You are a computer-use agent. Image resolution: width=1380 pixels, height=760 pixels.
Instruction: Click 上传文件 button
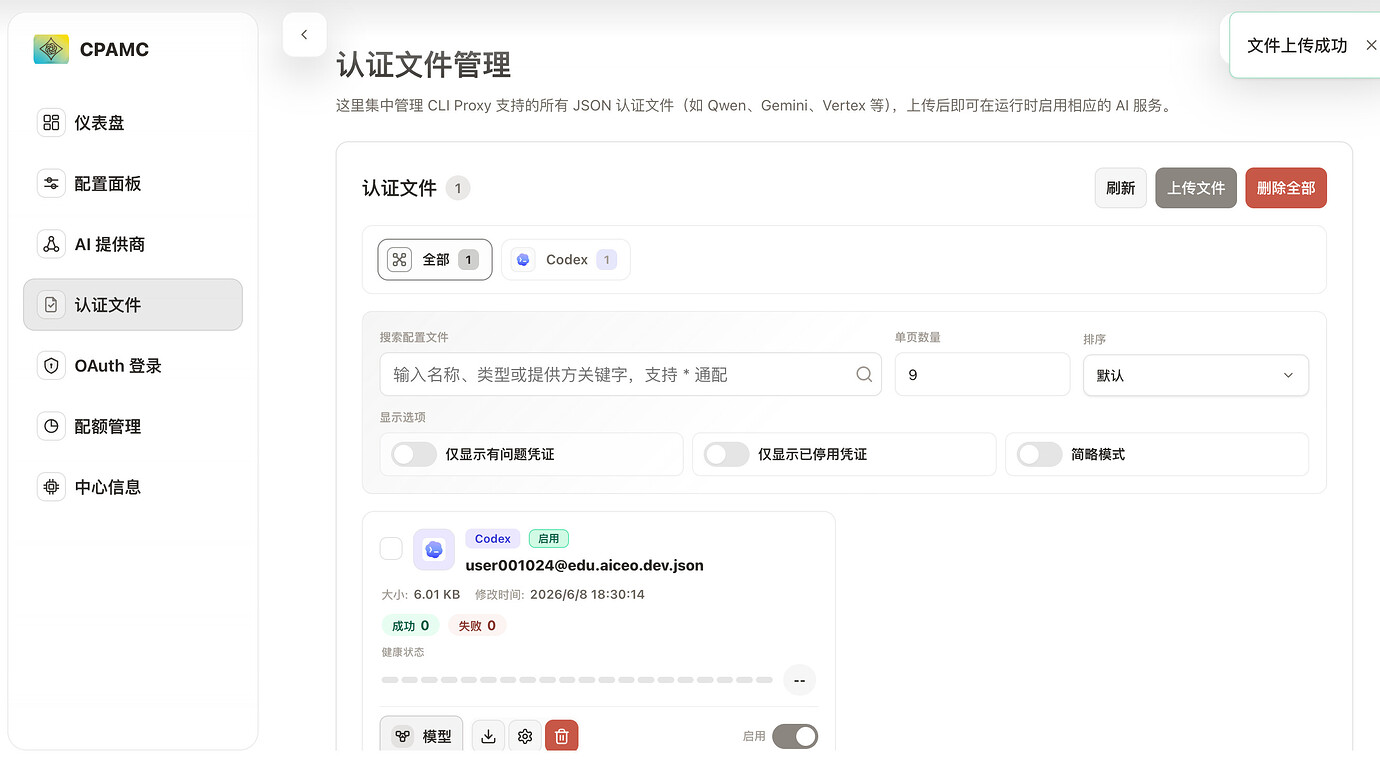1196,188
